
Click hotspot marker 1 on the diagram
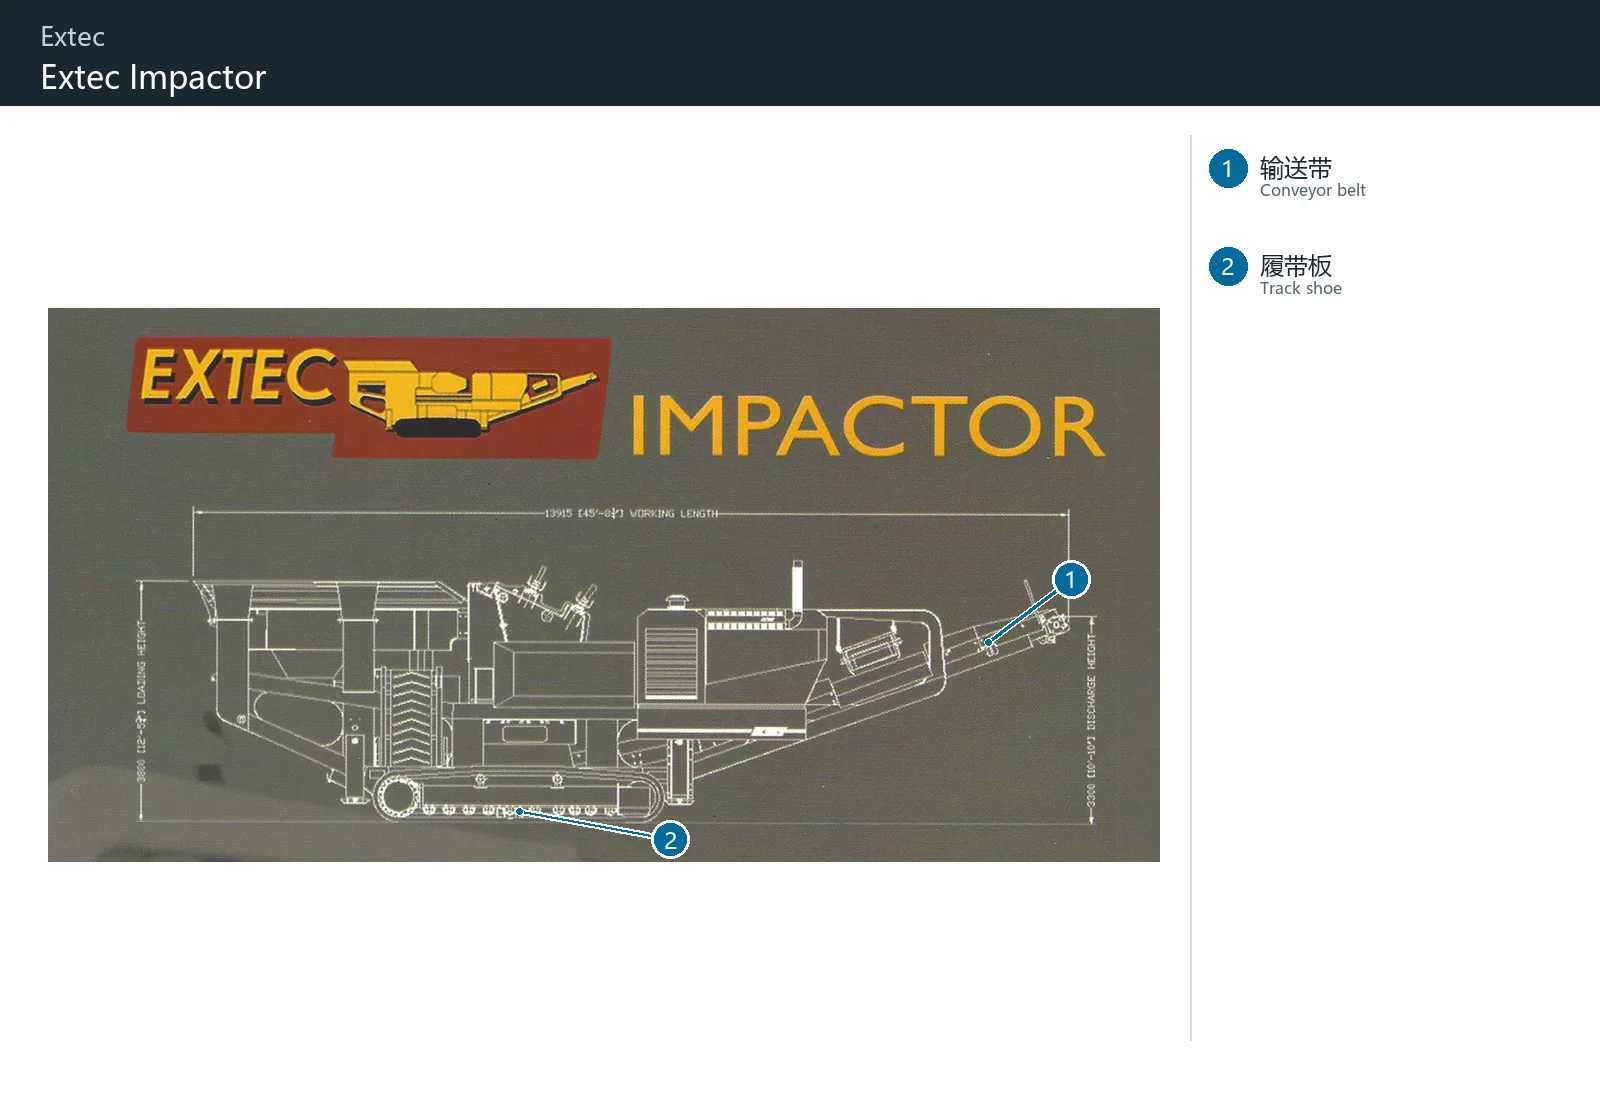click(x=1070, y=580)
